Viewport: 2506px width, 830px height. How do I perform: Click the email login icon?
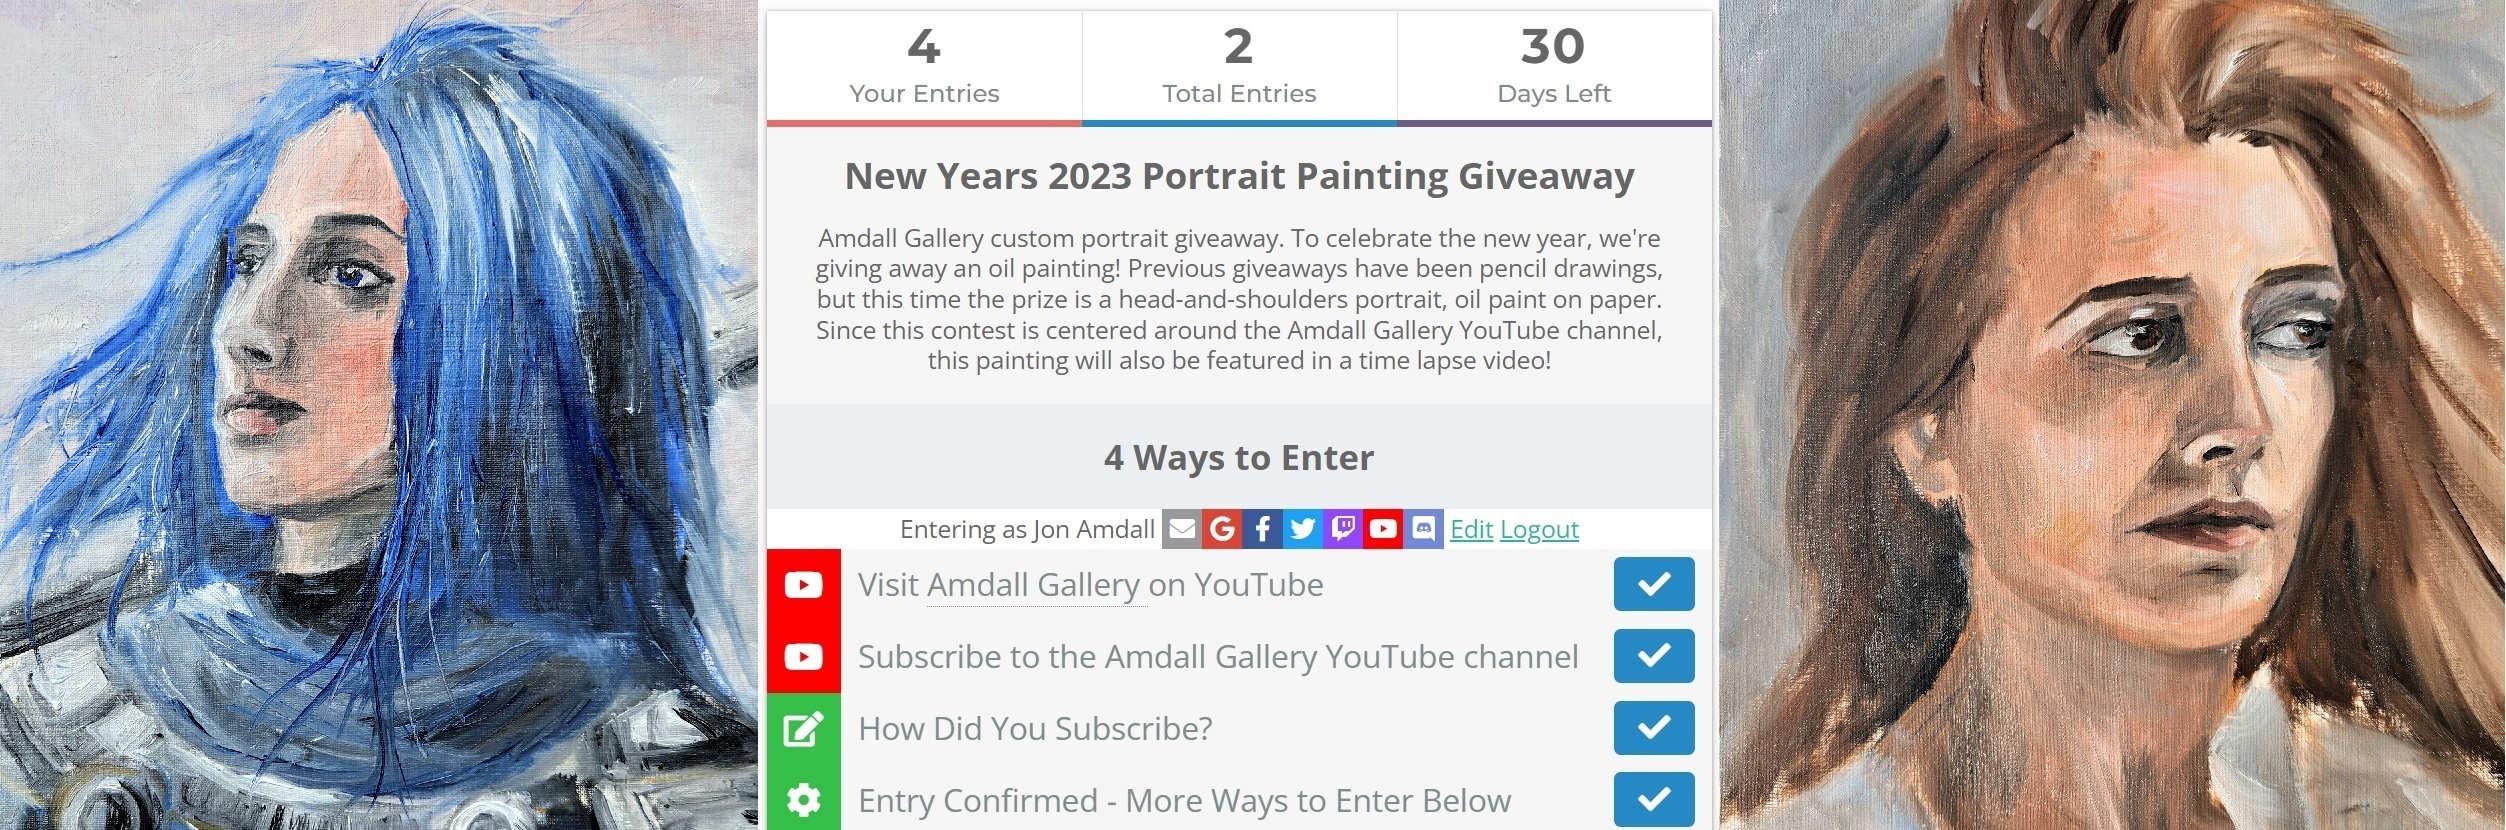coord(1182,529)
